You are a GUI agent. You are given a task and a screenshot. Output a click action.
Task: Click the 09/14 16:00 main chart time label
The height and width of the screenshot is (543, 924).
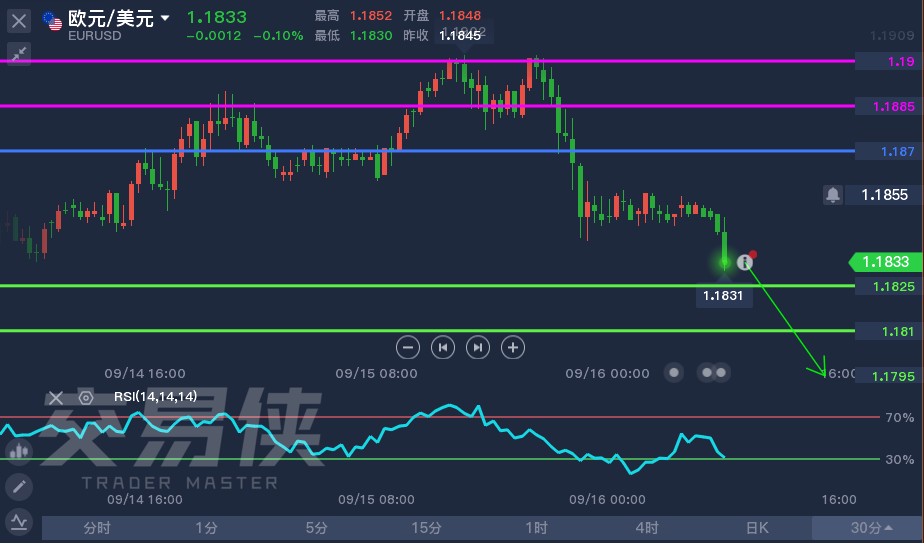(145, 374)
